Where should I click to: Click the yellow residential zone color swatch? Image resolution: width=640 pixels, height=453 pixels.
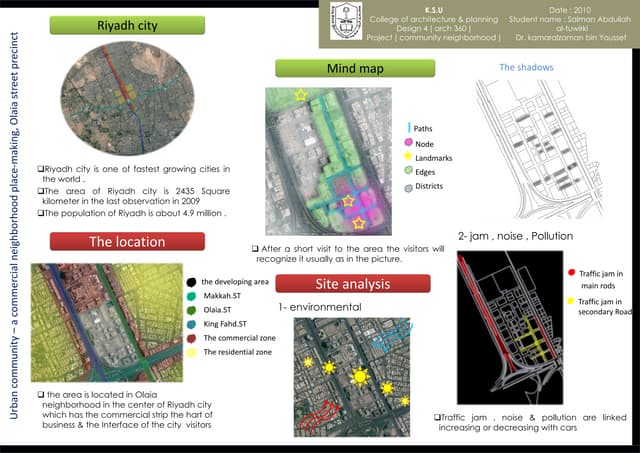tap(192, 352)
